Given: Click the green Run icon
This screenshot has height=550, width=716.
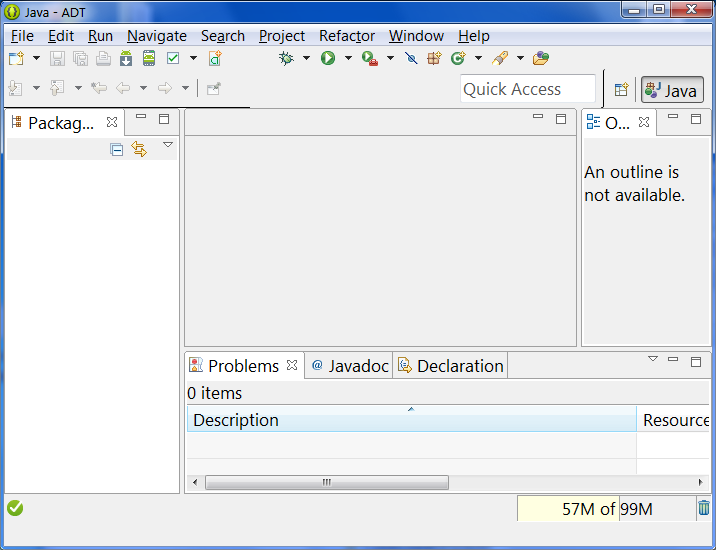Looking at the screenshot, I should point(328,58).
